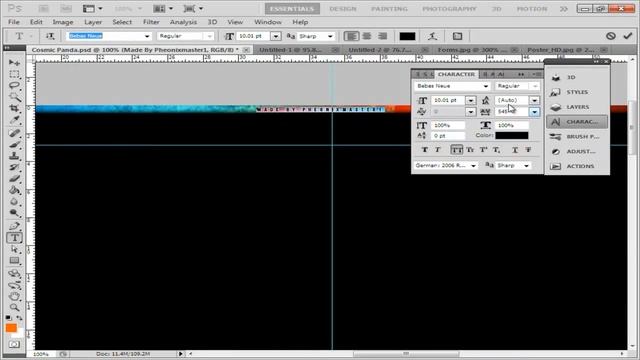Open the Window menu

tap(268, 22)
